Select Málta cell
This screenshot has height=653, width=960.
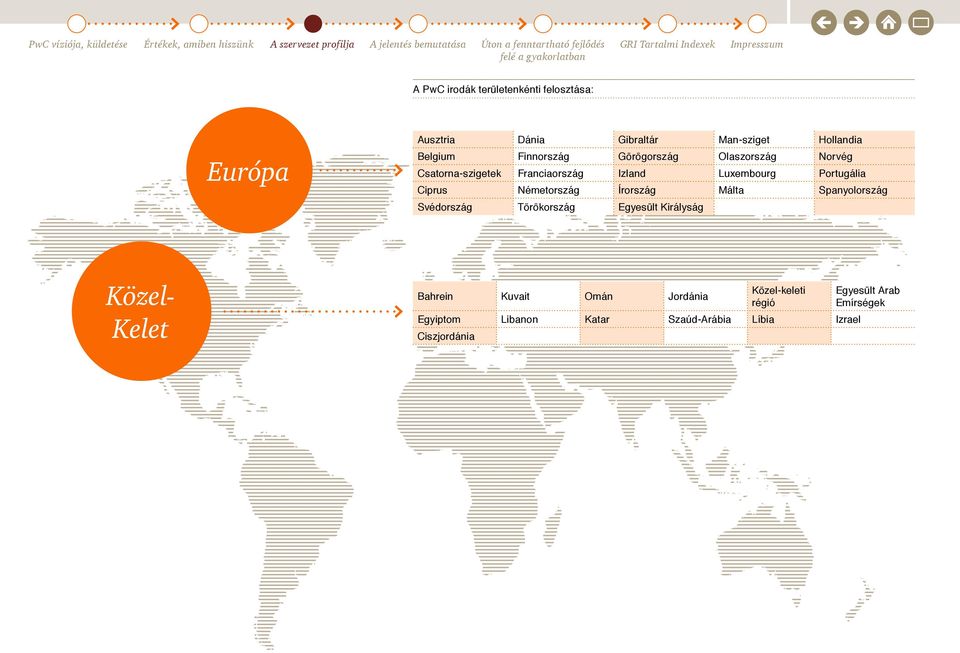(x=764, y=190)
